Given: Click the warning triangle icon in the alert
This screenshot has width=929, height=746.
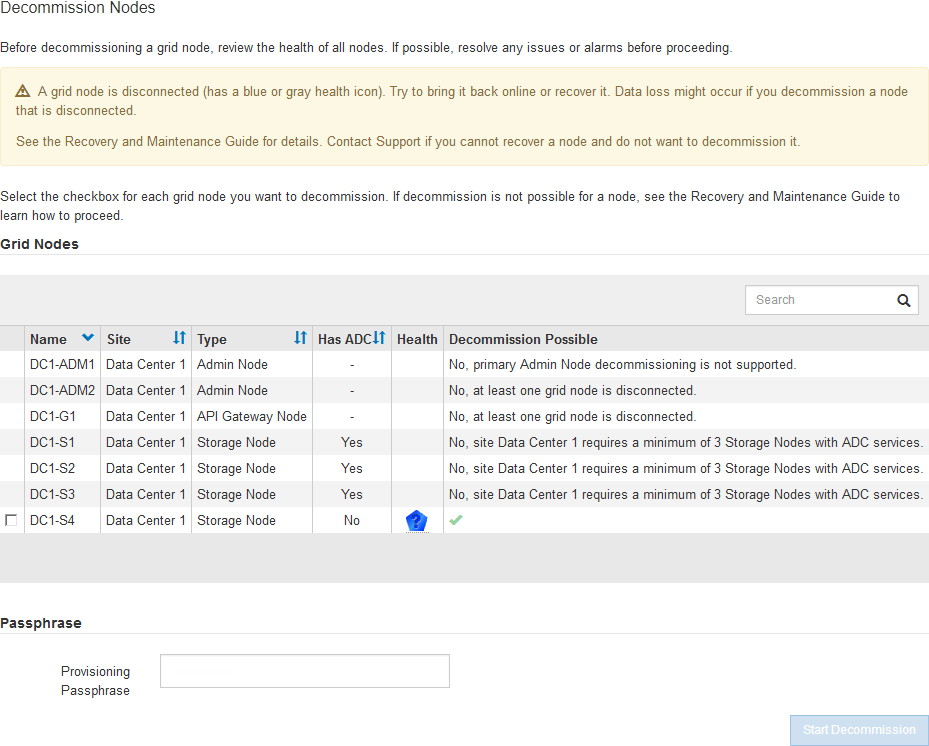Looking at the screenshot, I should pyautogui.click(x=23, y=91).
